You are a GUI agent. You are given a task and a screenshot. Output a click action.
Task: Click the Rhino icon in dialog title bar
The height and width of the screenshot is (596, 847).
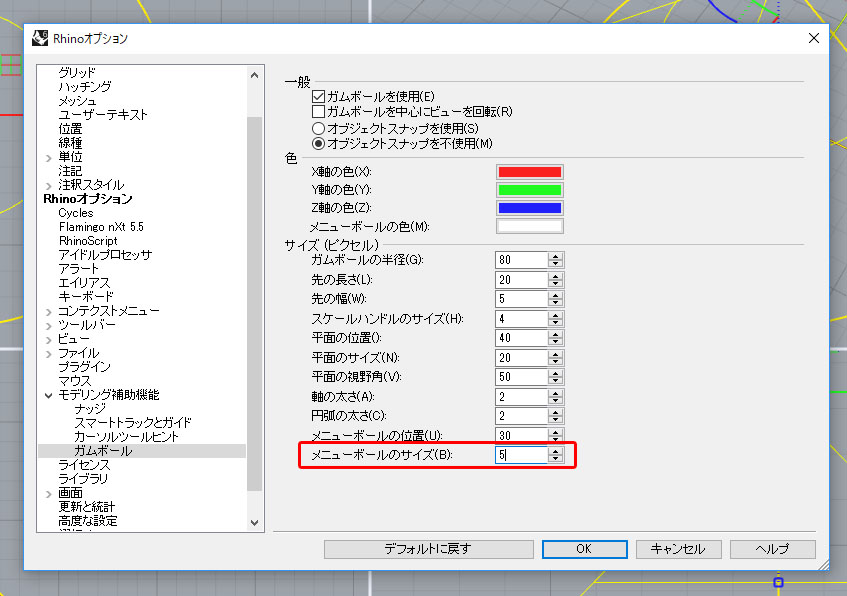[x=40, y=38]
